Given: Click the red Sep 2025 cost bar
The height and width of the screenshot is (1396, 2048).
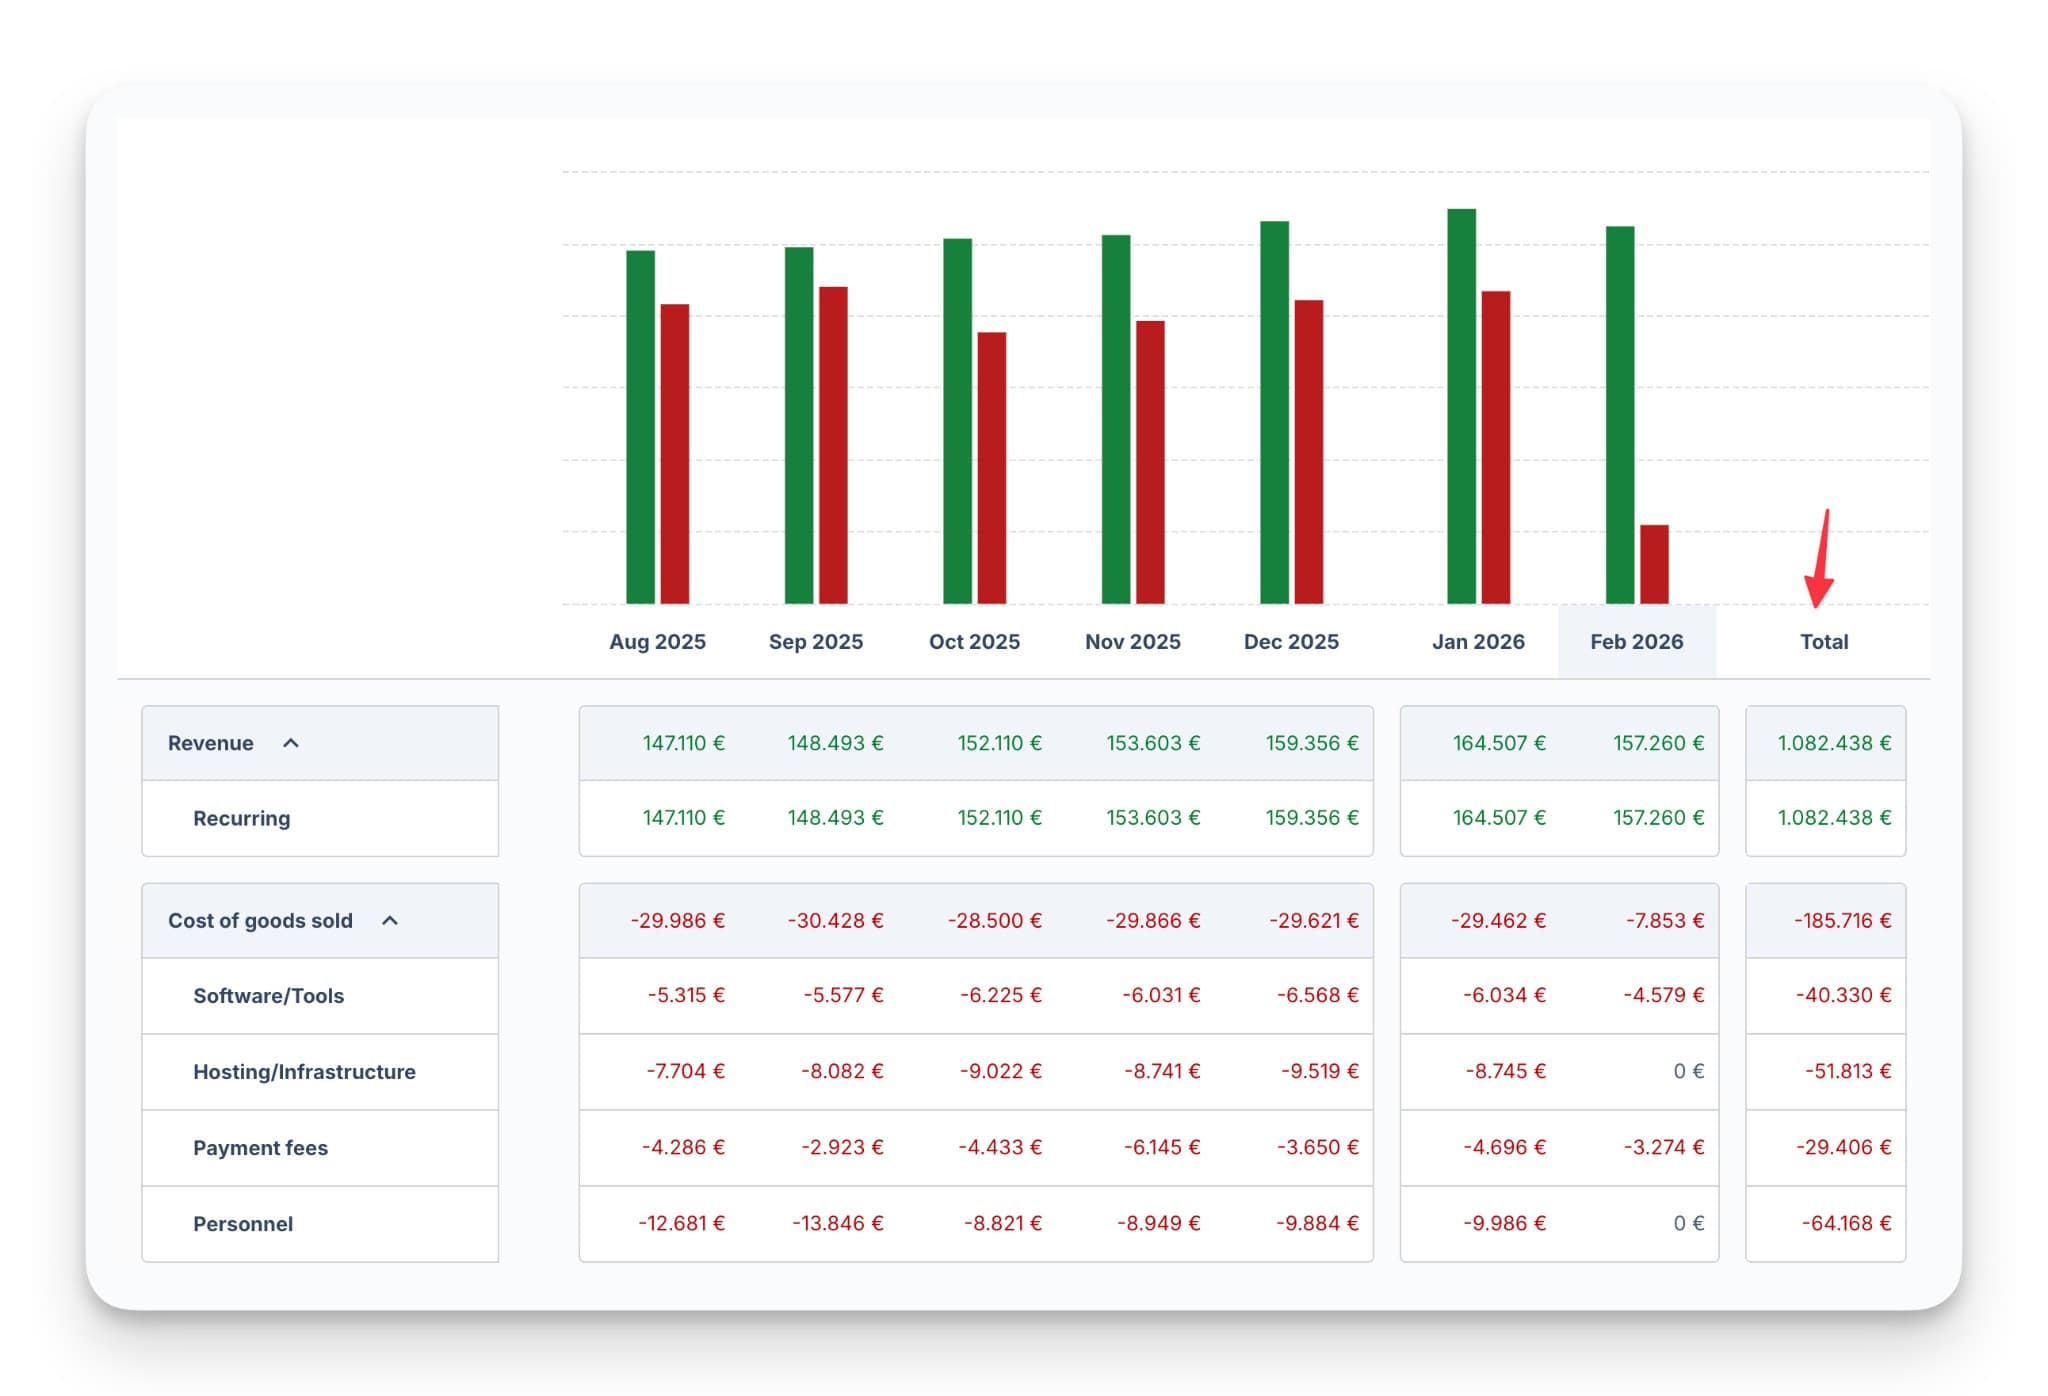Looking at the screenshot, I should [833, 445].
